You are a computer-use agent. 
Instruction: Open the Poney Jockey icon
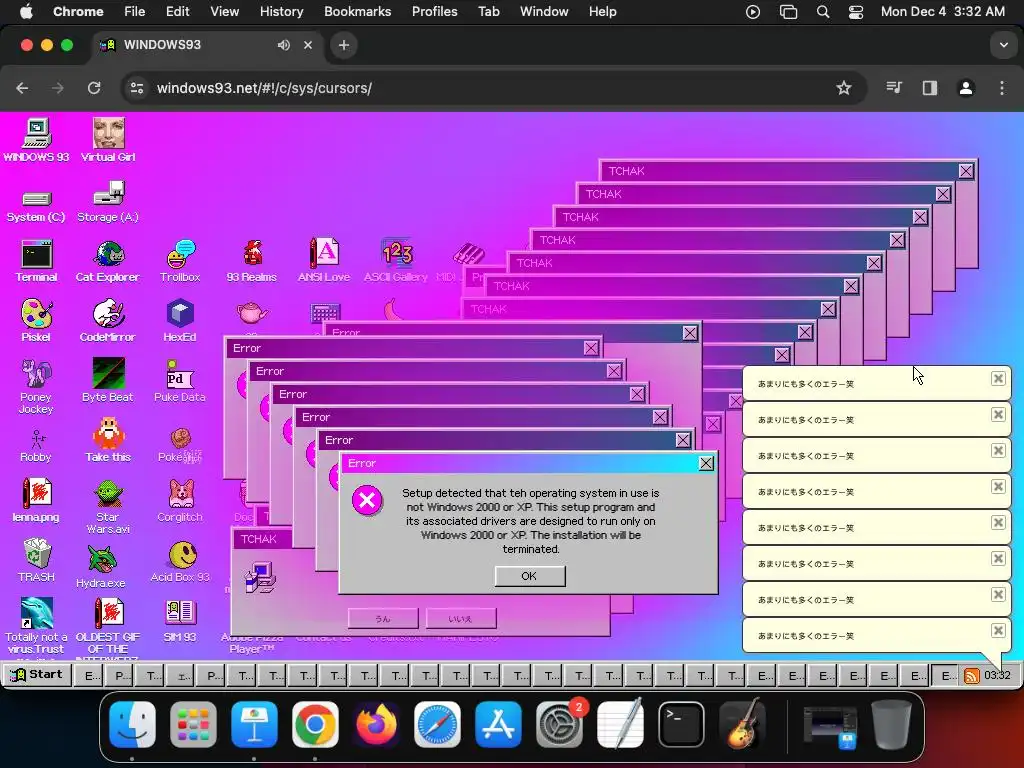(36, 386)
